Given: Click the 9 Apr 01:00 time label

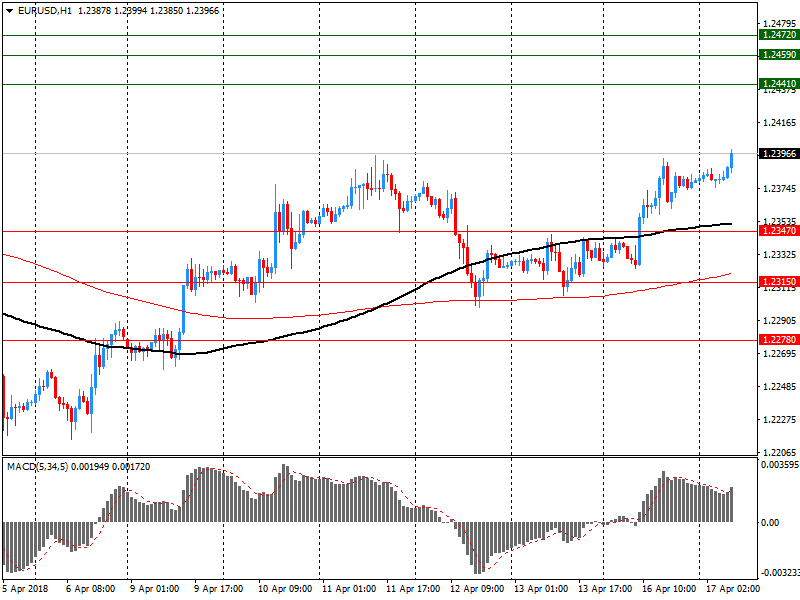Looking at the screenshot, I should (x=155, y=589).
